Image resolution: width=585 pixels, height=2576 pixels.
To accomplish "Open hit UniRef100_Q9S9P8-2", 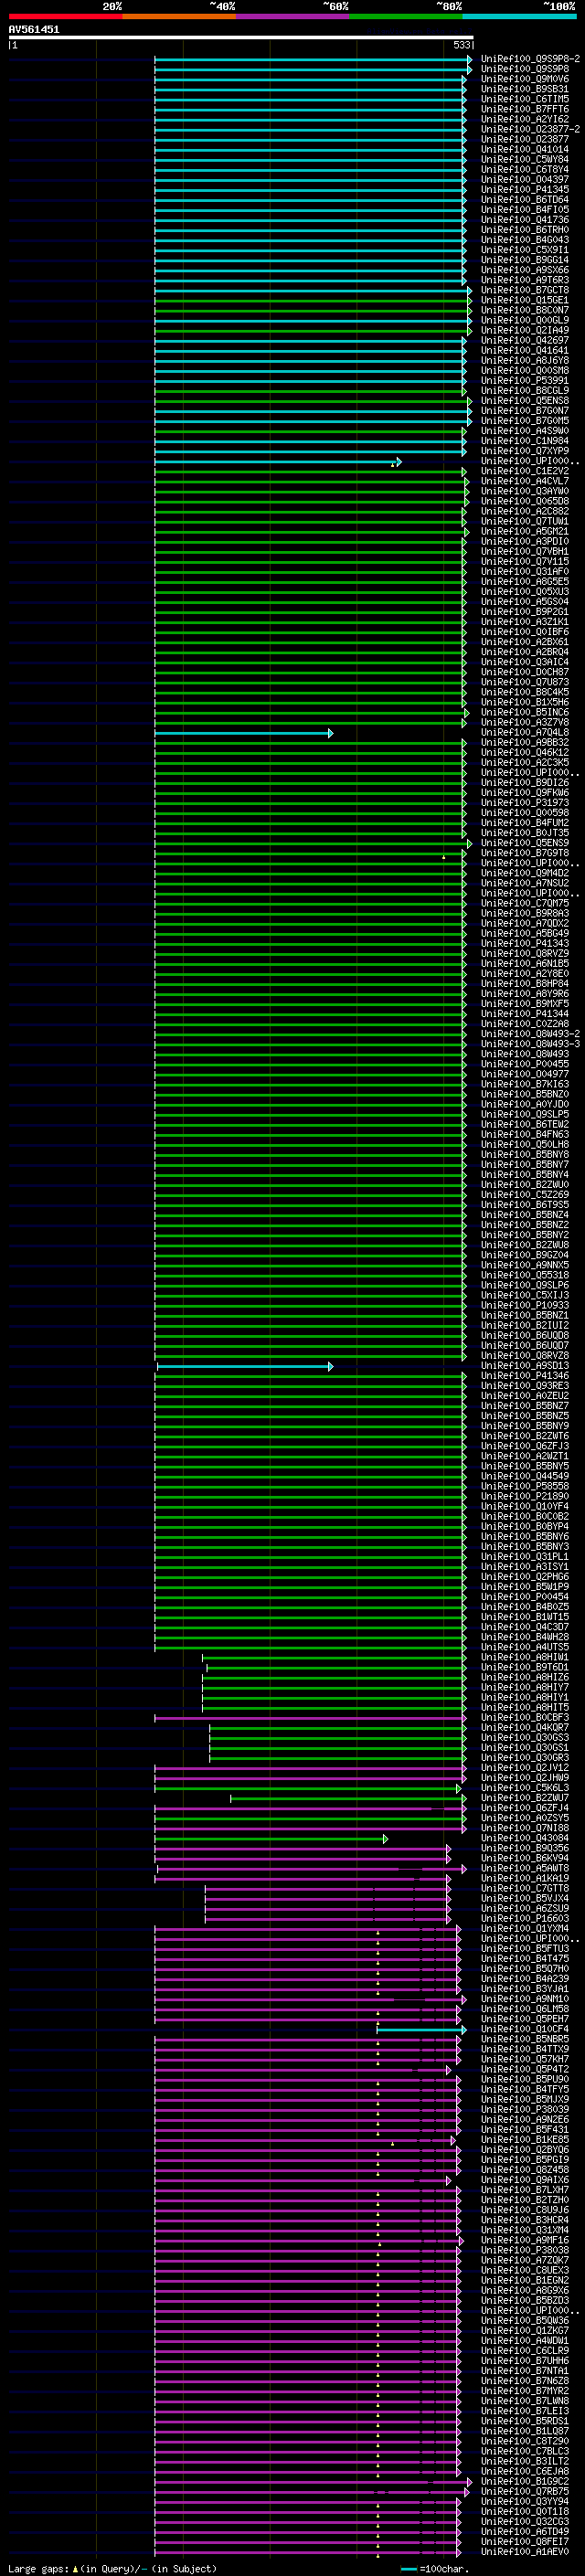I will coord(530,59).
